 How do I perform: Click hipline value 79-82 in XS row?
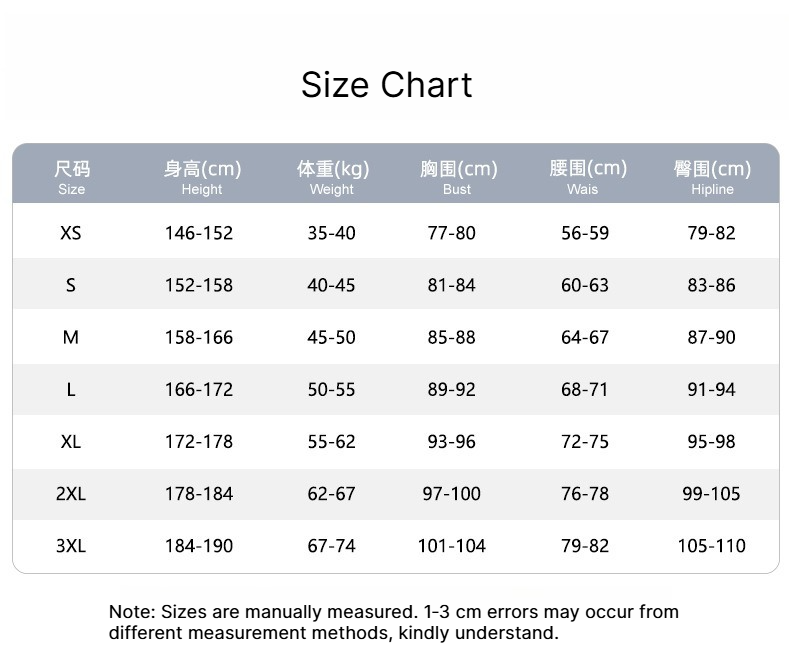coord(711,233)
